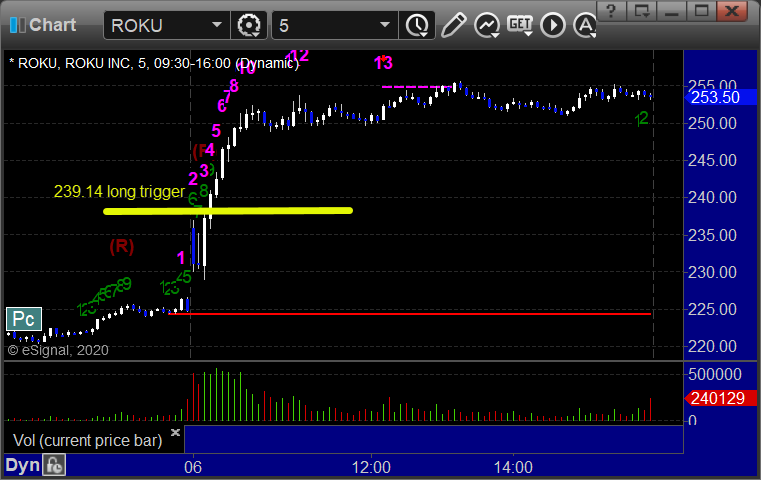Screen dimensions: 761x480
Task: Click the magenta 13 count marker
Action: [x=383, y=63]
